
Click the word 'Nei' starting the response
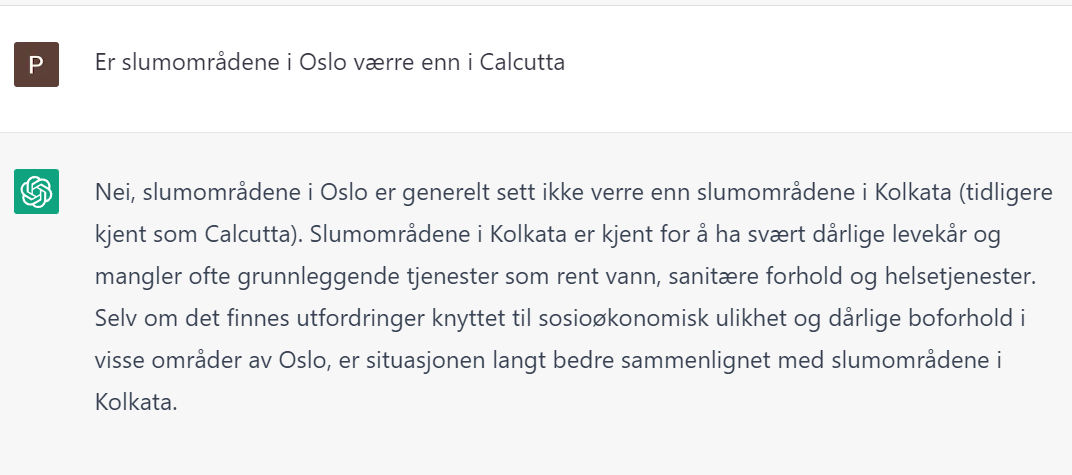(110, 192)
